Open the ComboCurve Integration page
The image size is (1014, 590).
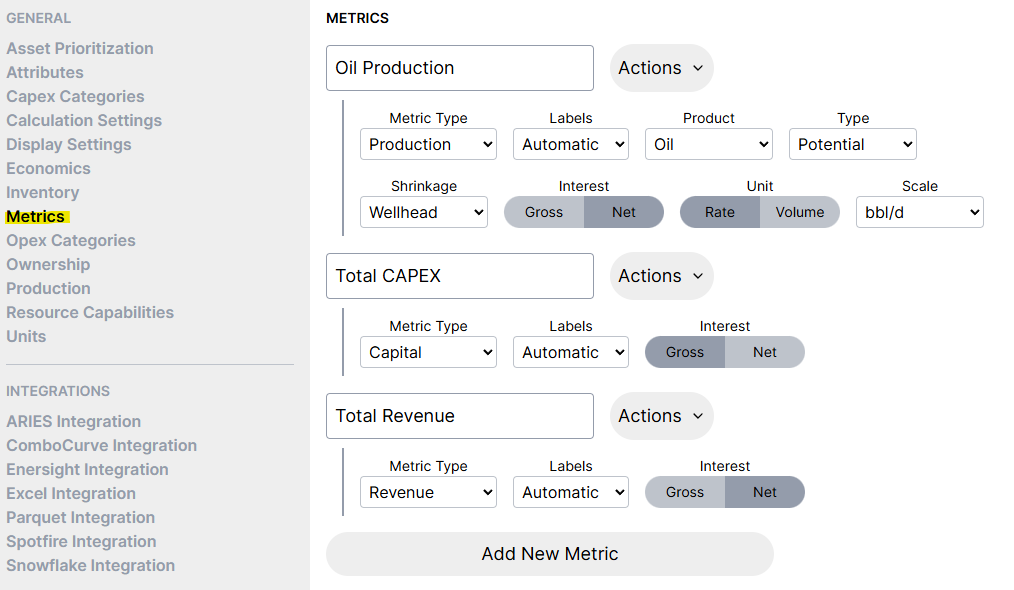(x=101, y=445)
